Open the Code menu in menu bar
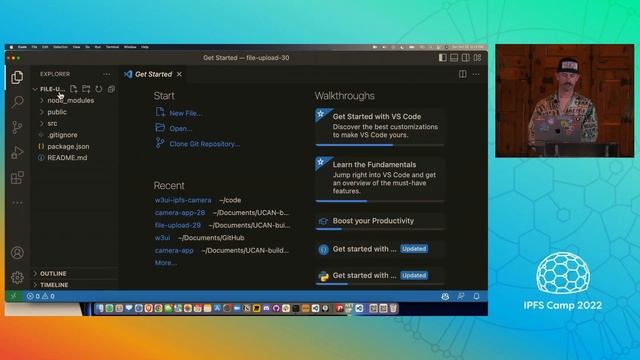The width and height of the screenshot is (640, 360). [x=22, y=47]
